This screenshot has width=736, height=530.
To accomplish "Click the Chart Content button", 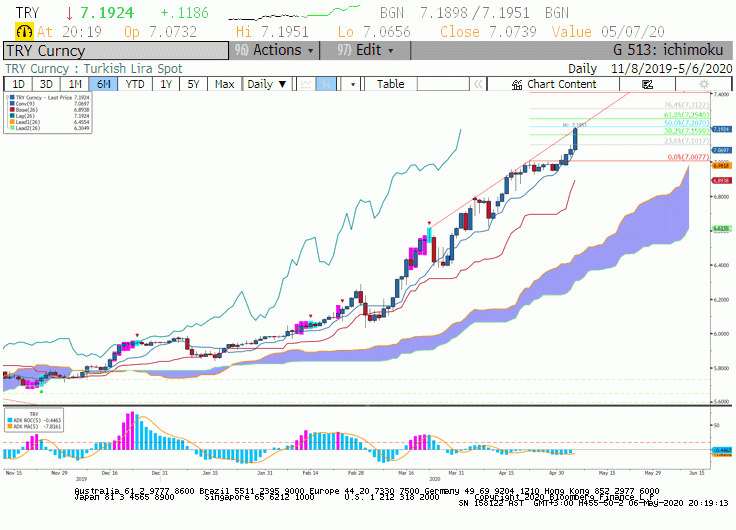I will point(553,84).
